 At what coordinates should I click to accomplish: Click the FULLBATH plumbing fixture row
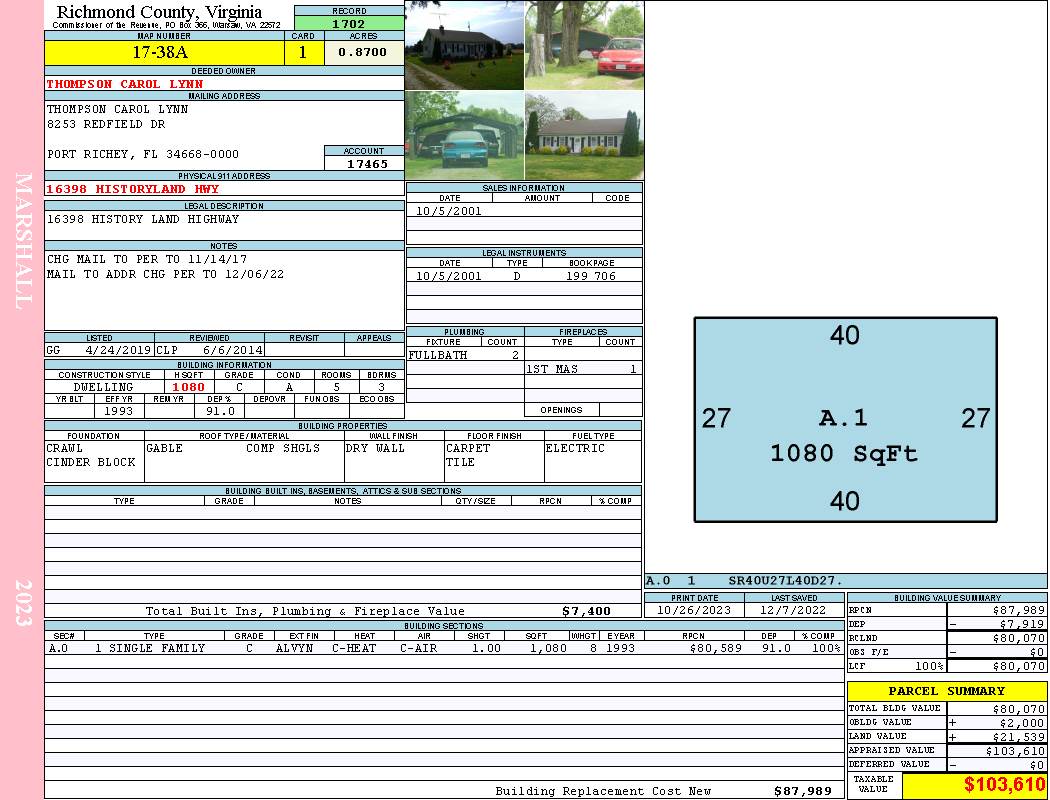pyautogui.click(x=464, y=355)
